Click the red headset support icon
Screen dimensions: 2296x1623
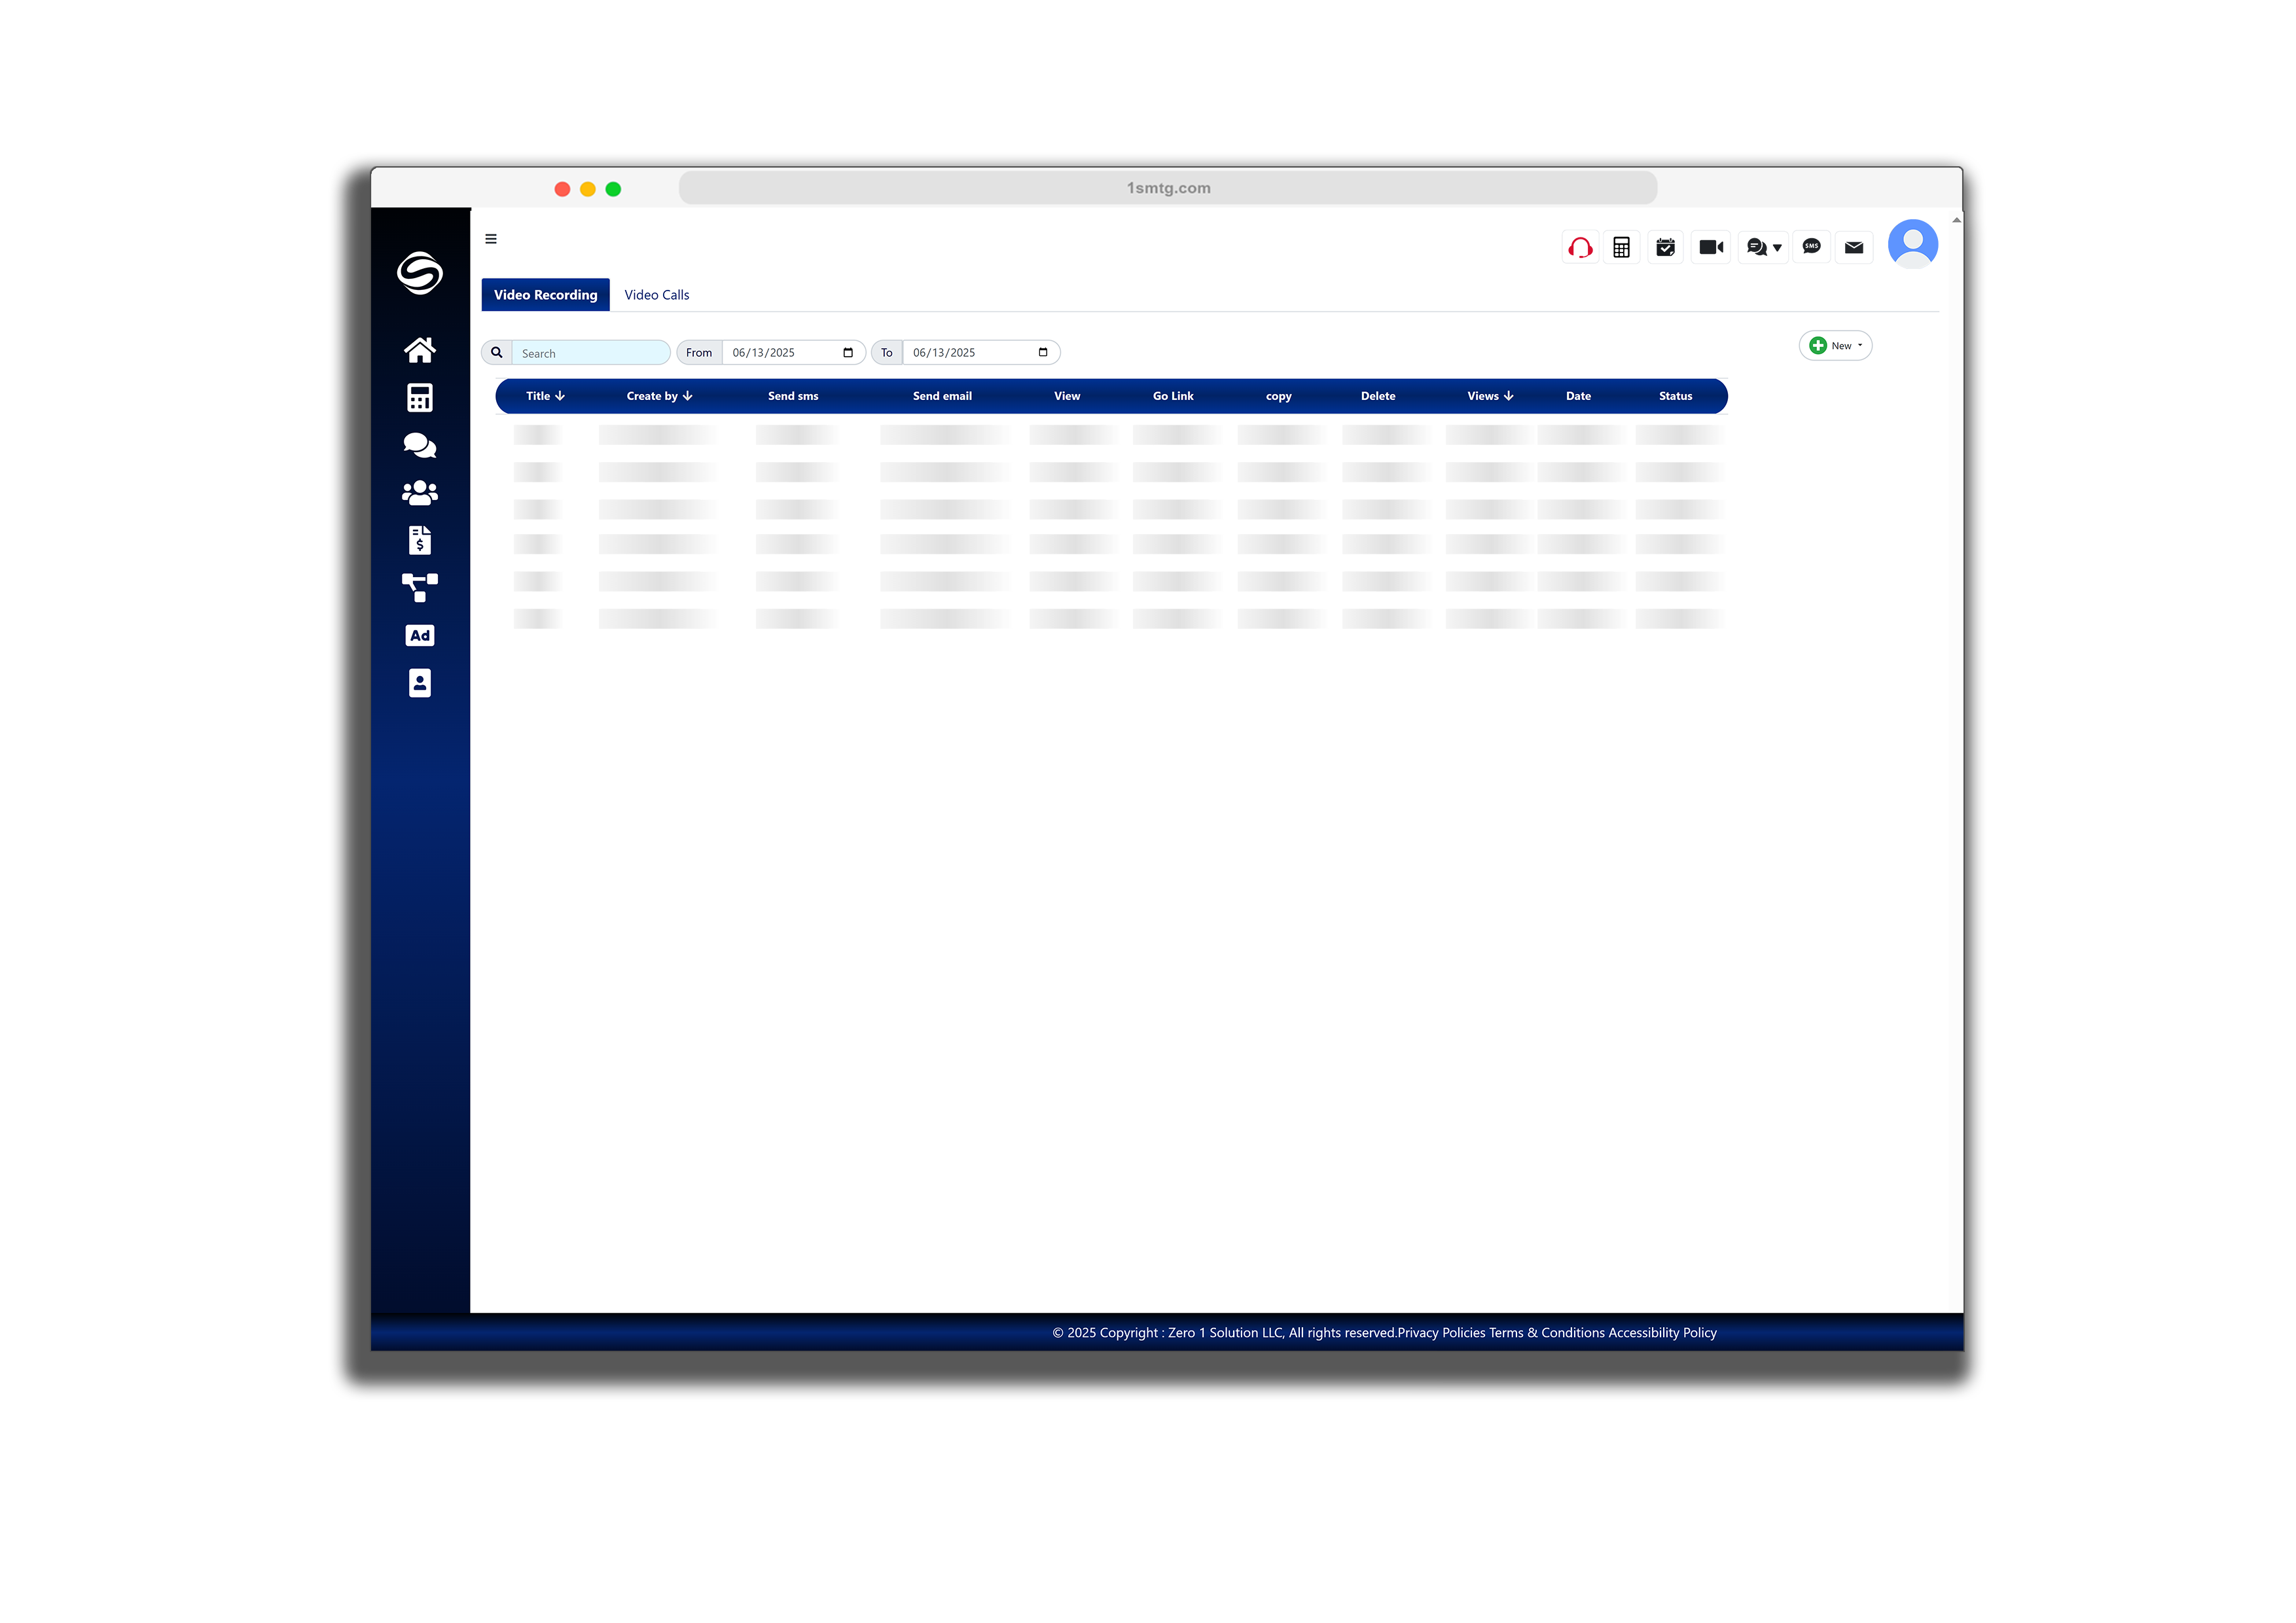[x=1580, y=247]
